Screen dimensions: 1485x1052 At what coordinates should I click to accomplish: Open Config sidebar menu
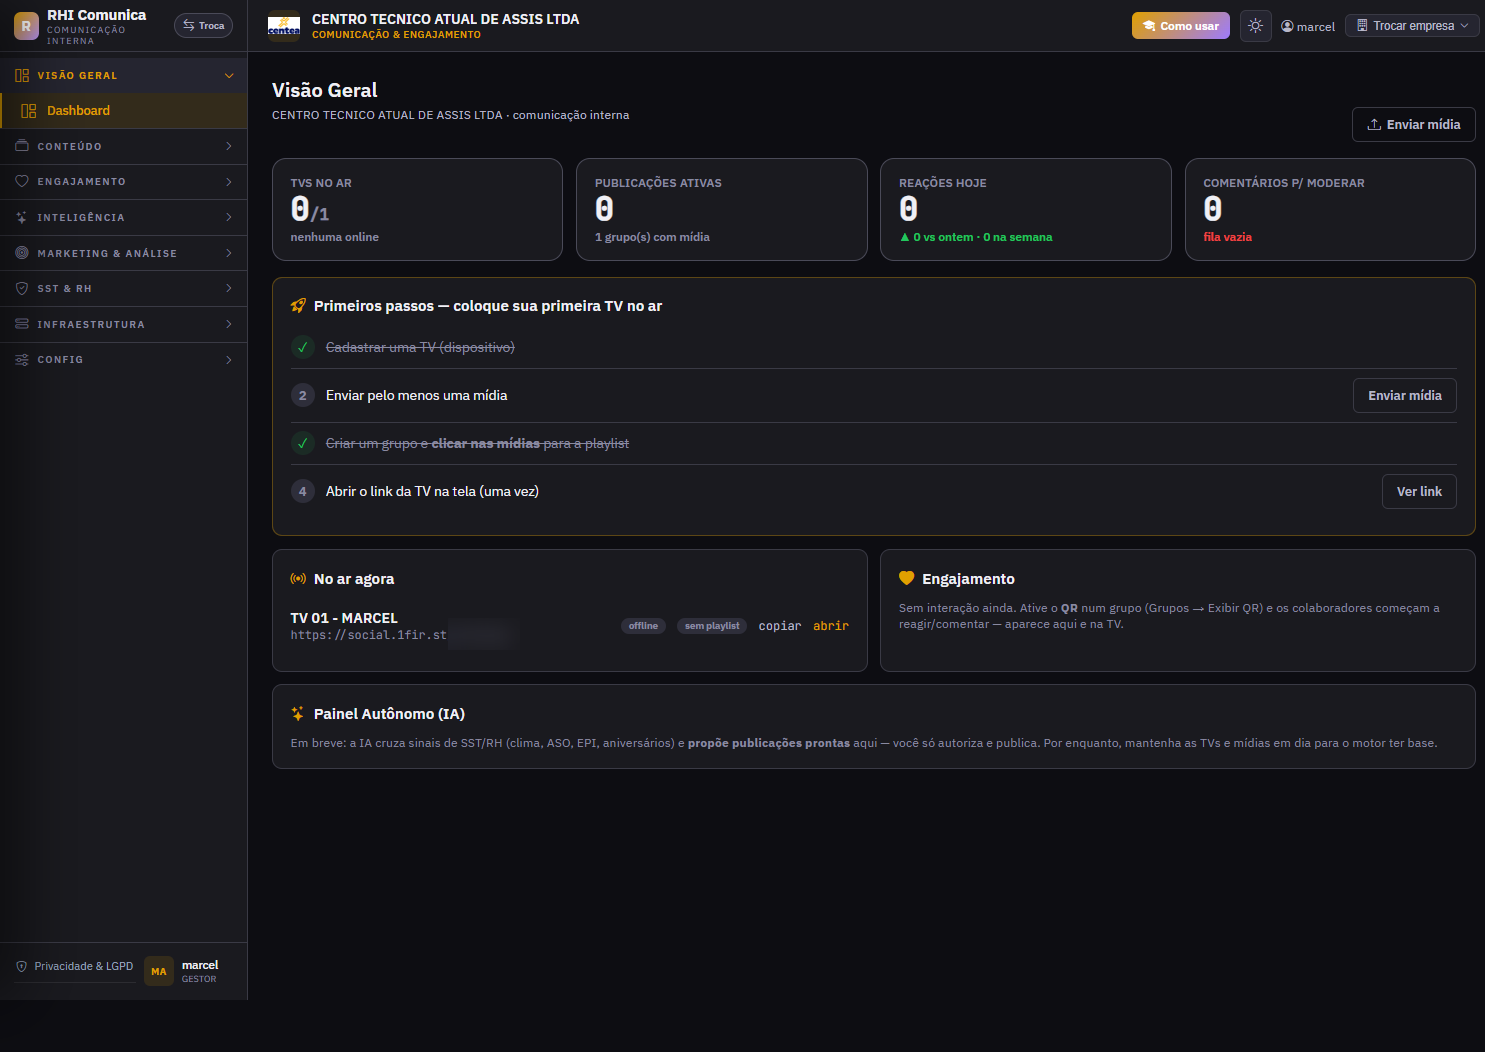tap(124, 360)
